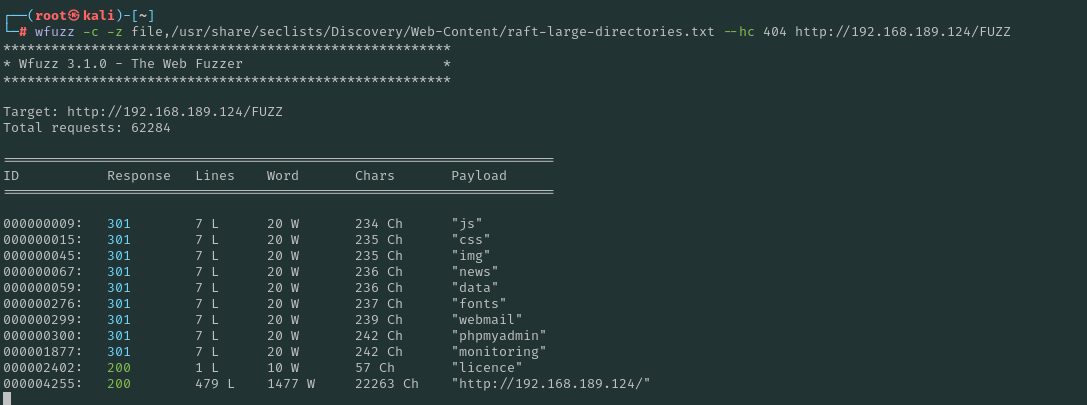Click the "fonts" payload entry

click(x=479, y=304)
